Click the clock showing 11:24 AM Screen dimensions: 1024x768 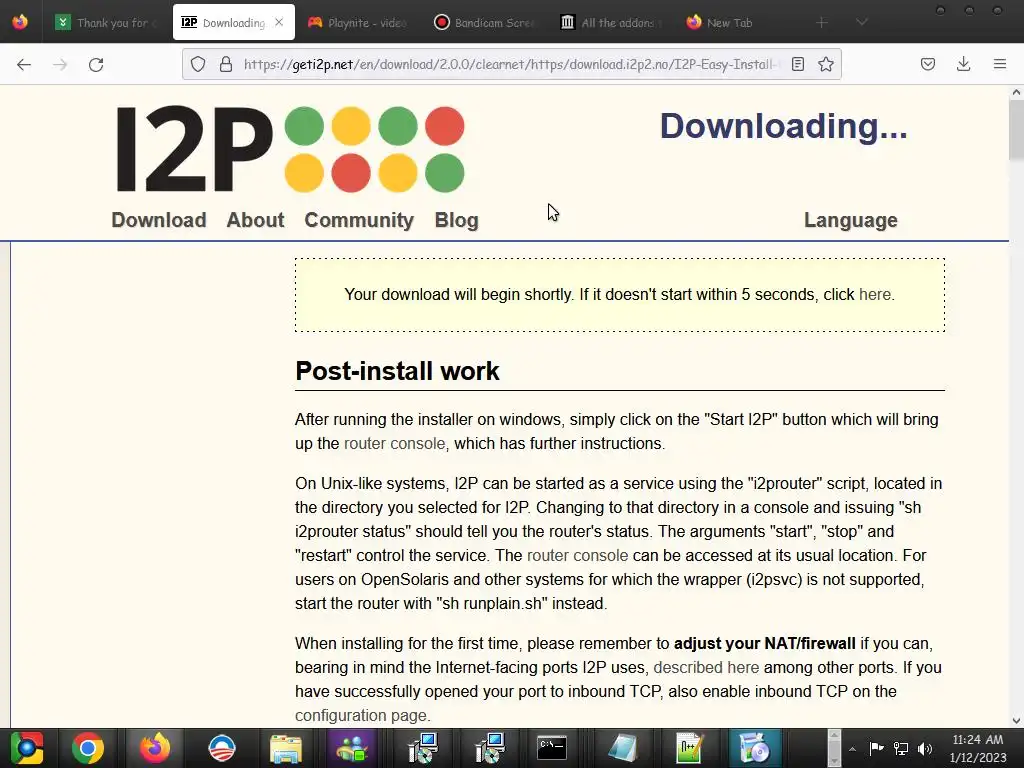tap(978, 740)
